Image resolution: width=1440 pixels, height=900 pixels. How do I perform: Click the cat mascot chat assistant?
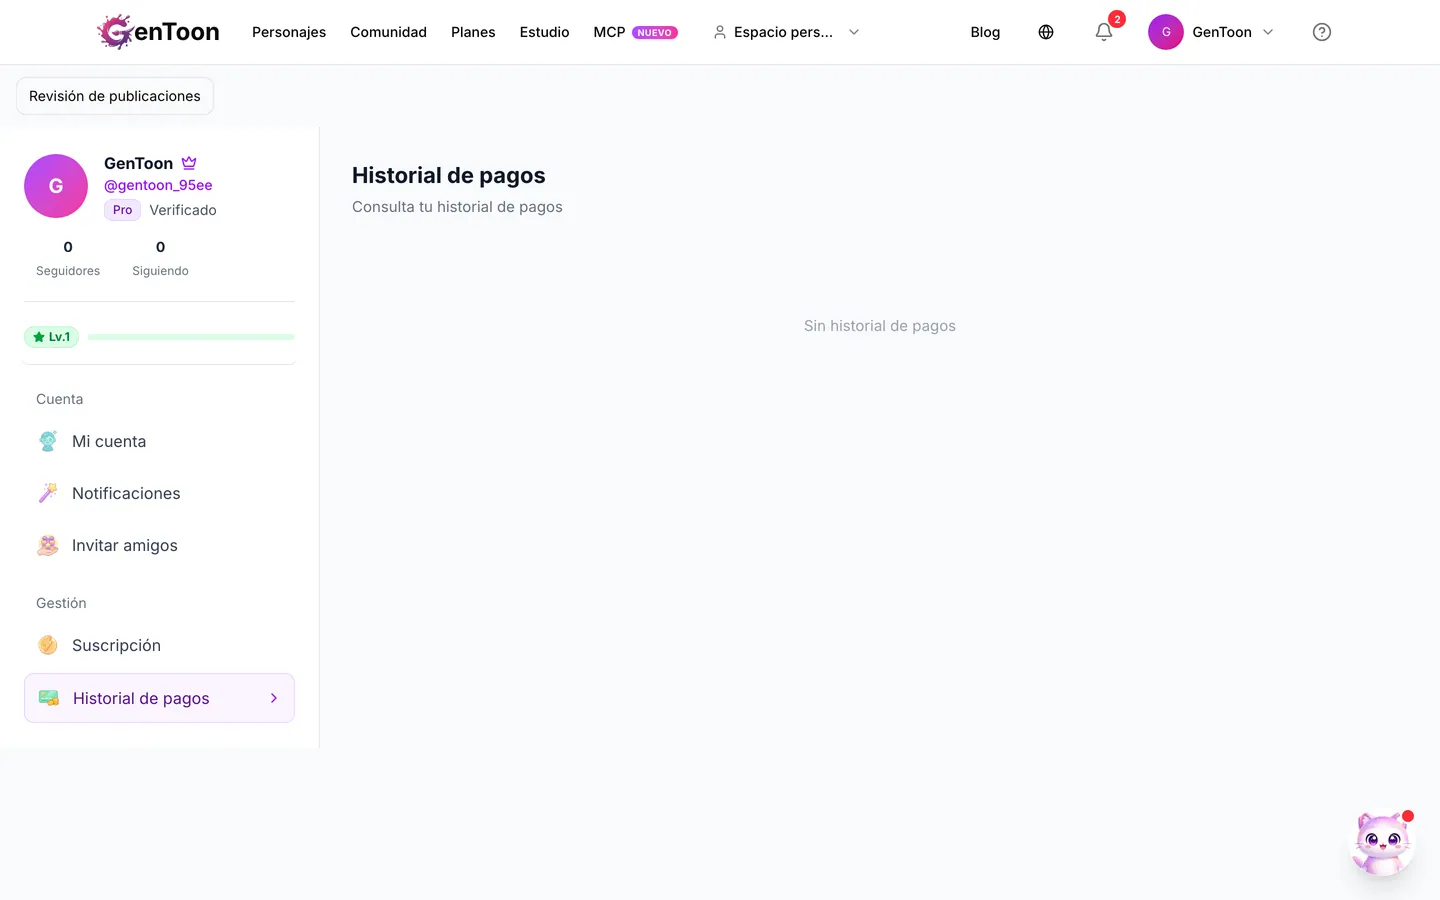click(1383, 843)
